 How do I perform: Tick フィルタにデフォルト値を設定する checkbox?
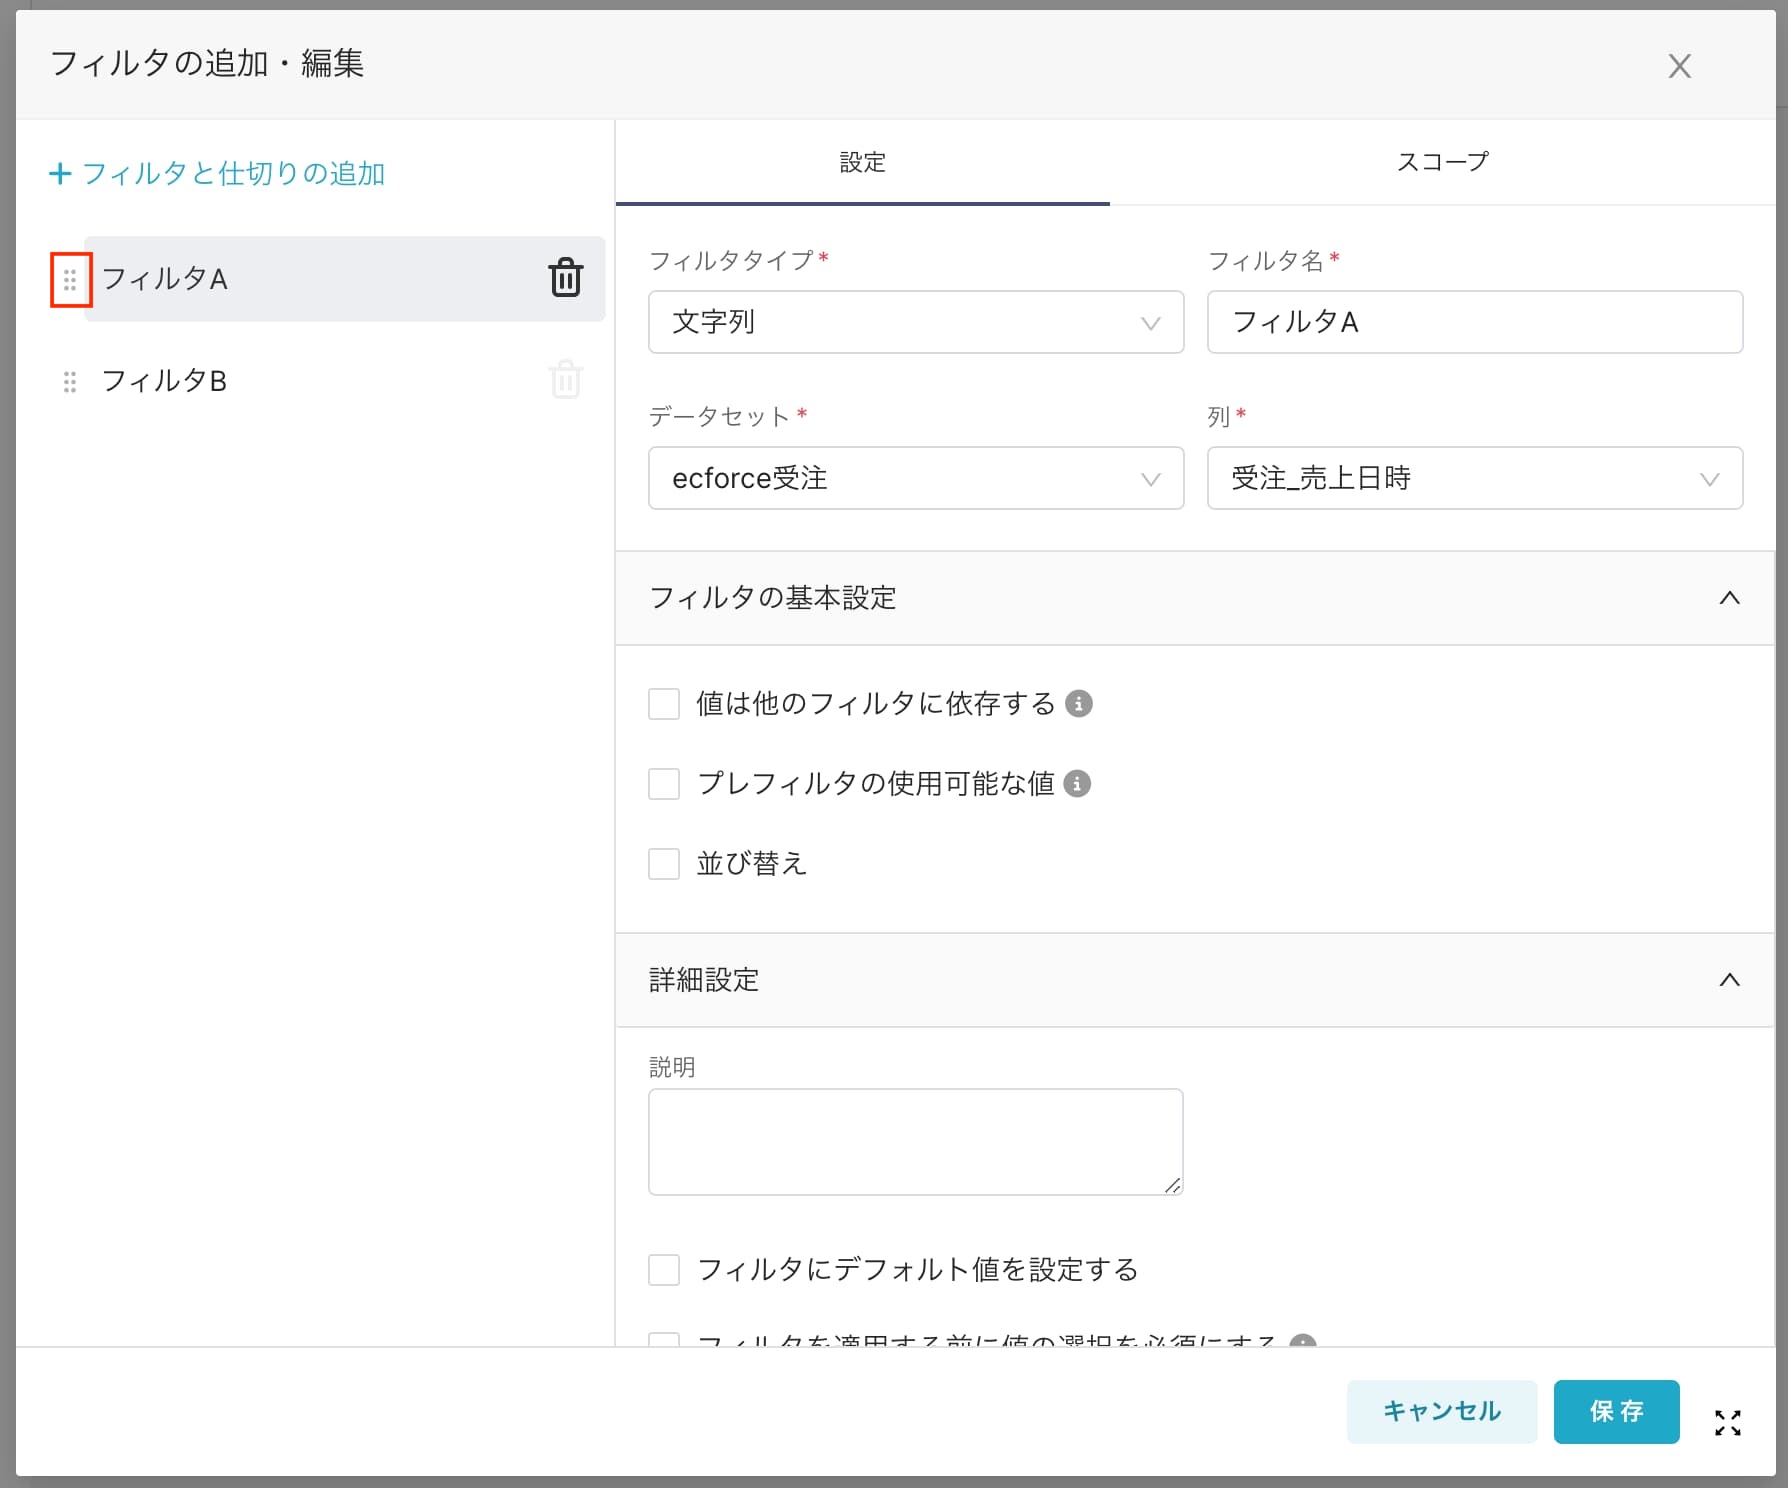(664, 1270)
